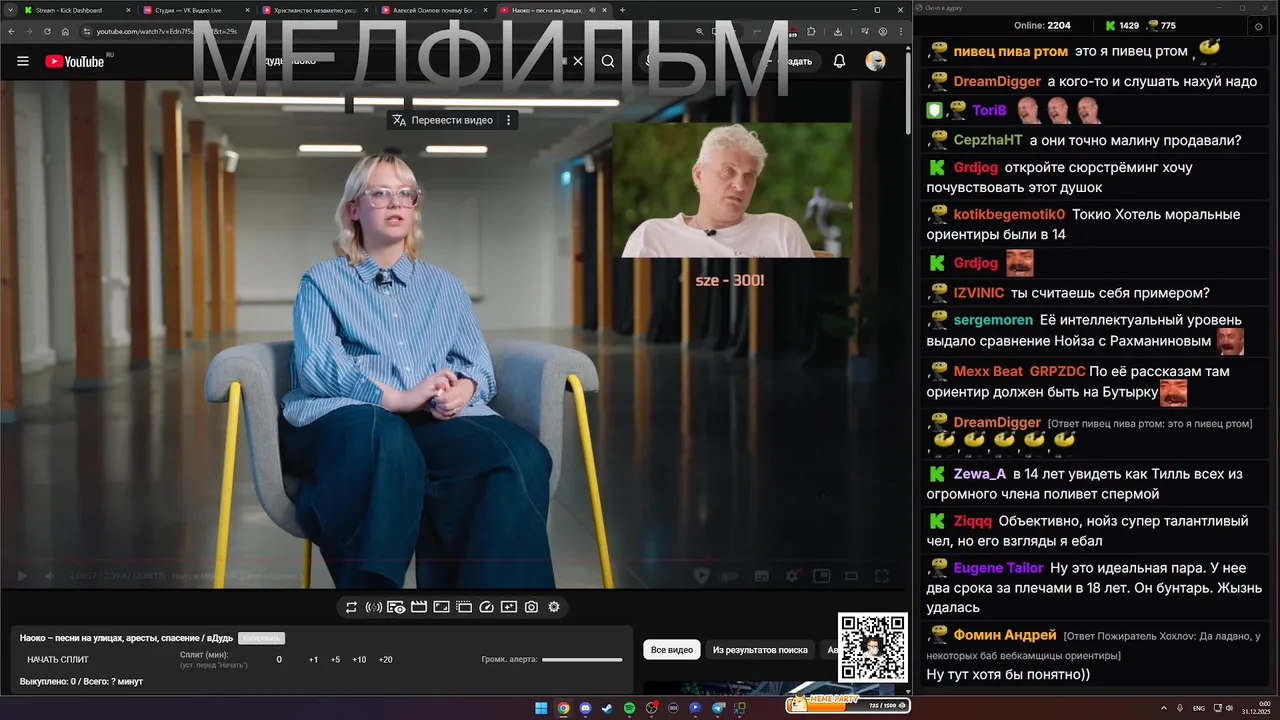Screen dimensions: 1280x720
Task: Click the camera screenshot icon
Action: [x=531, y=607]
